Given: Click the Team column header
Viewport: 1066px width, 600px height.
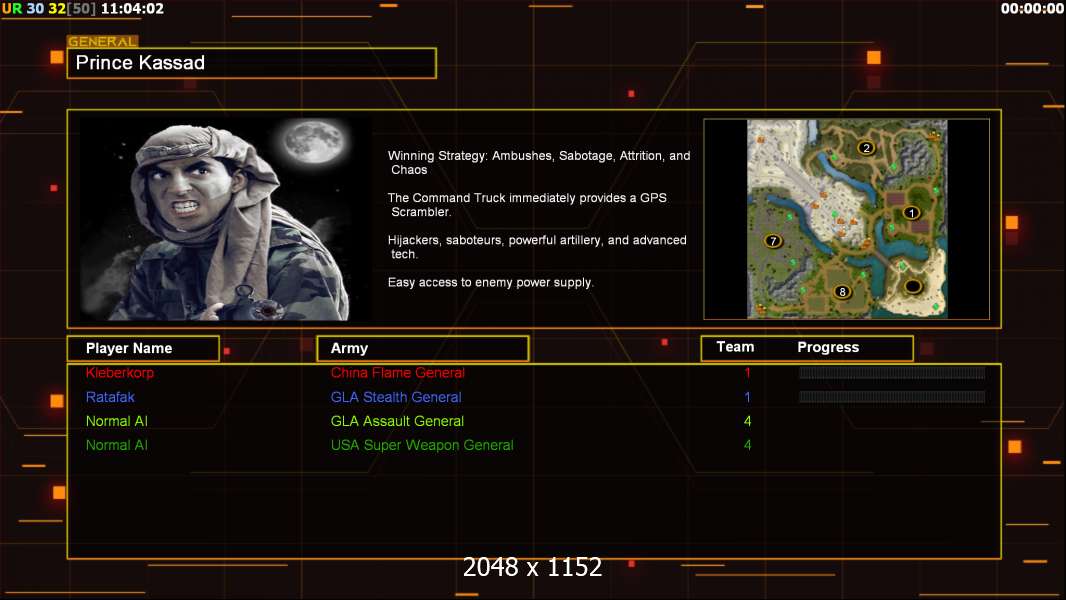Looking at the screenshot, I should click(735, 347).
